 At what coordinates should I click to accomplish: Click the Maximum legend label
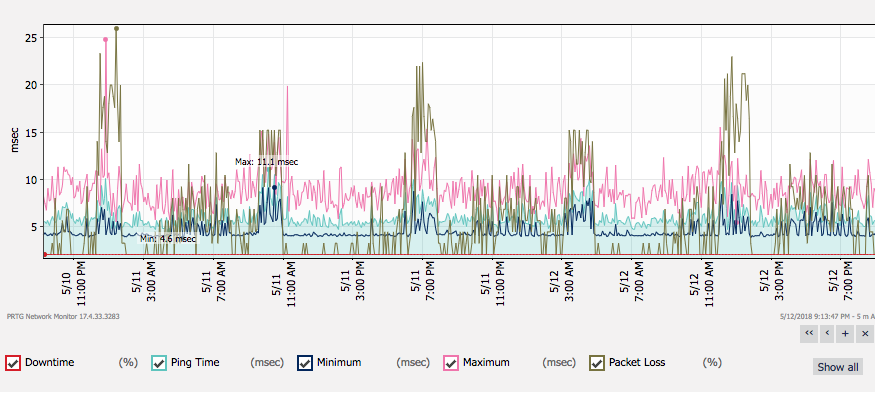pos(486,363)
